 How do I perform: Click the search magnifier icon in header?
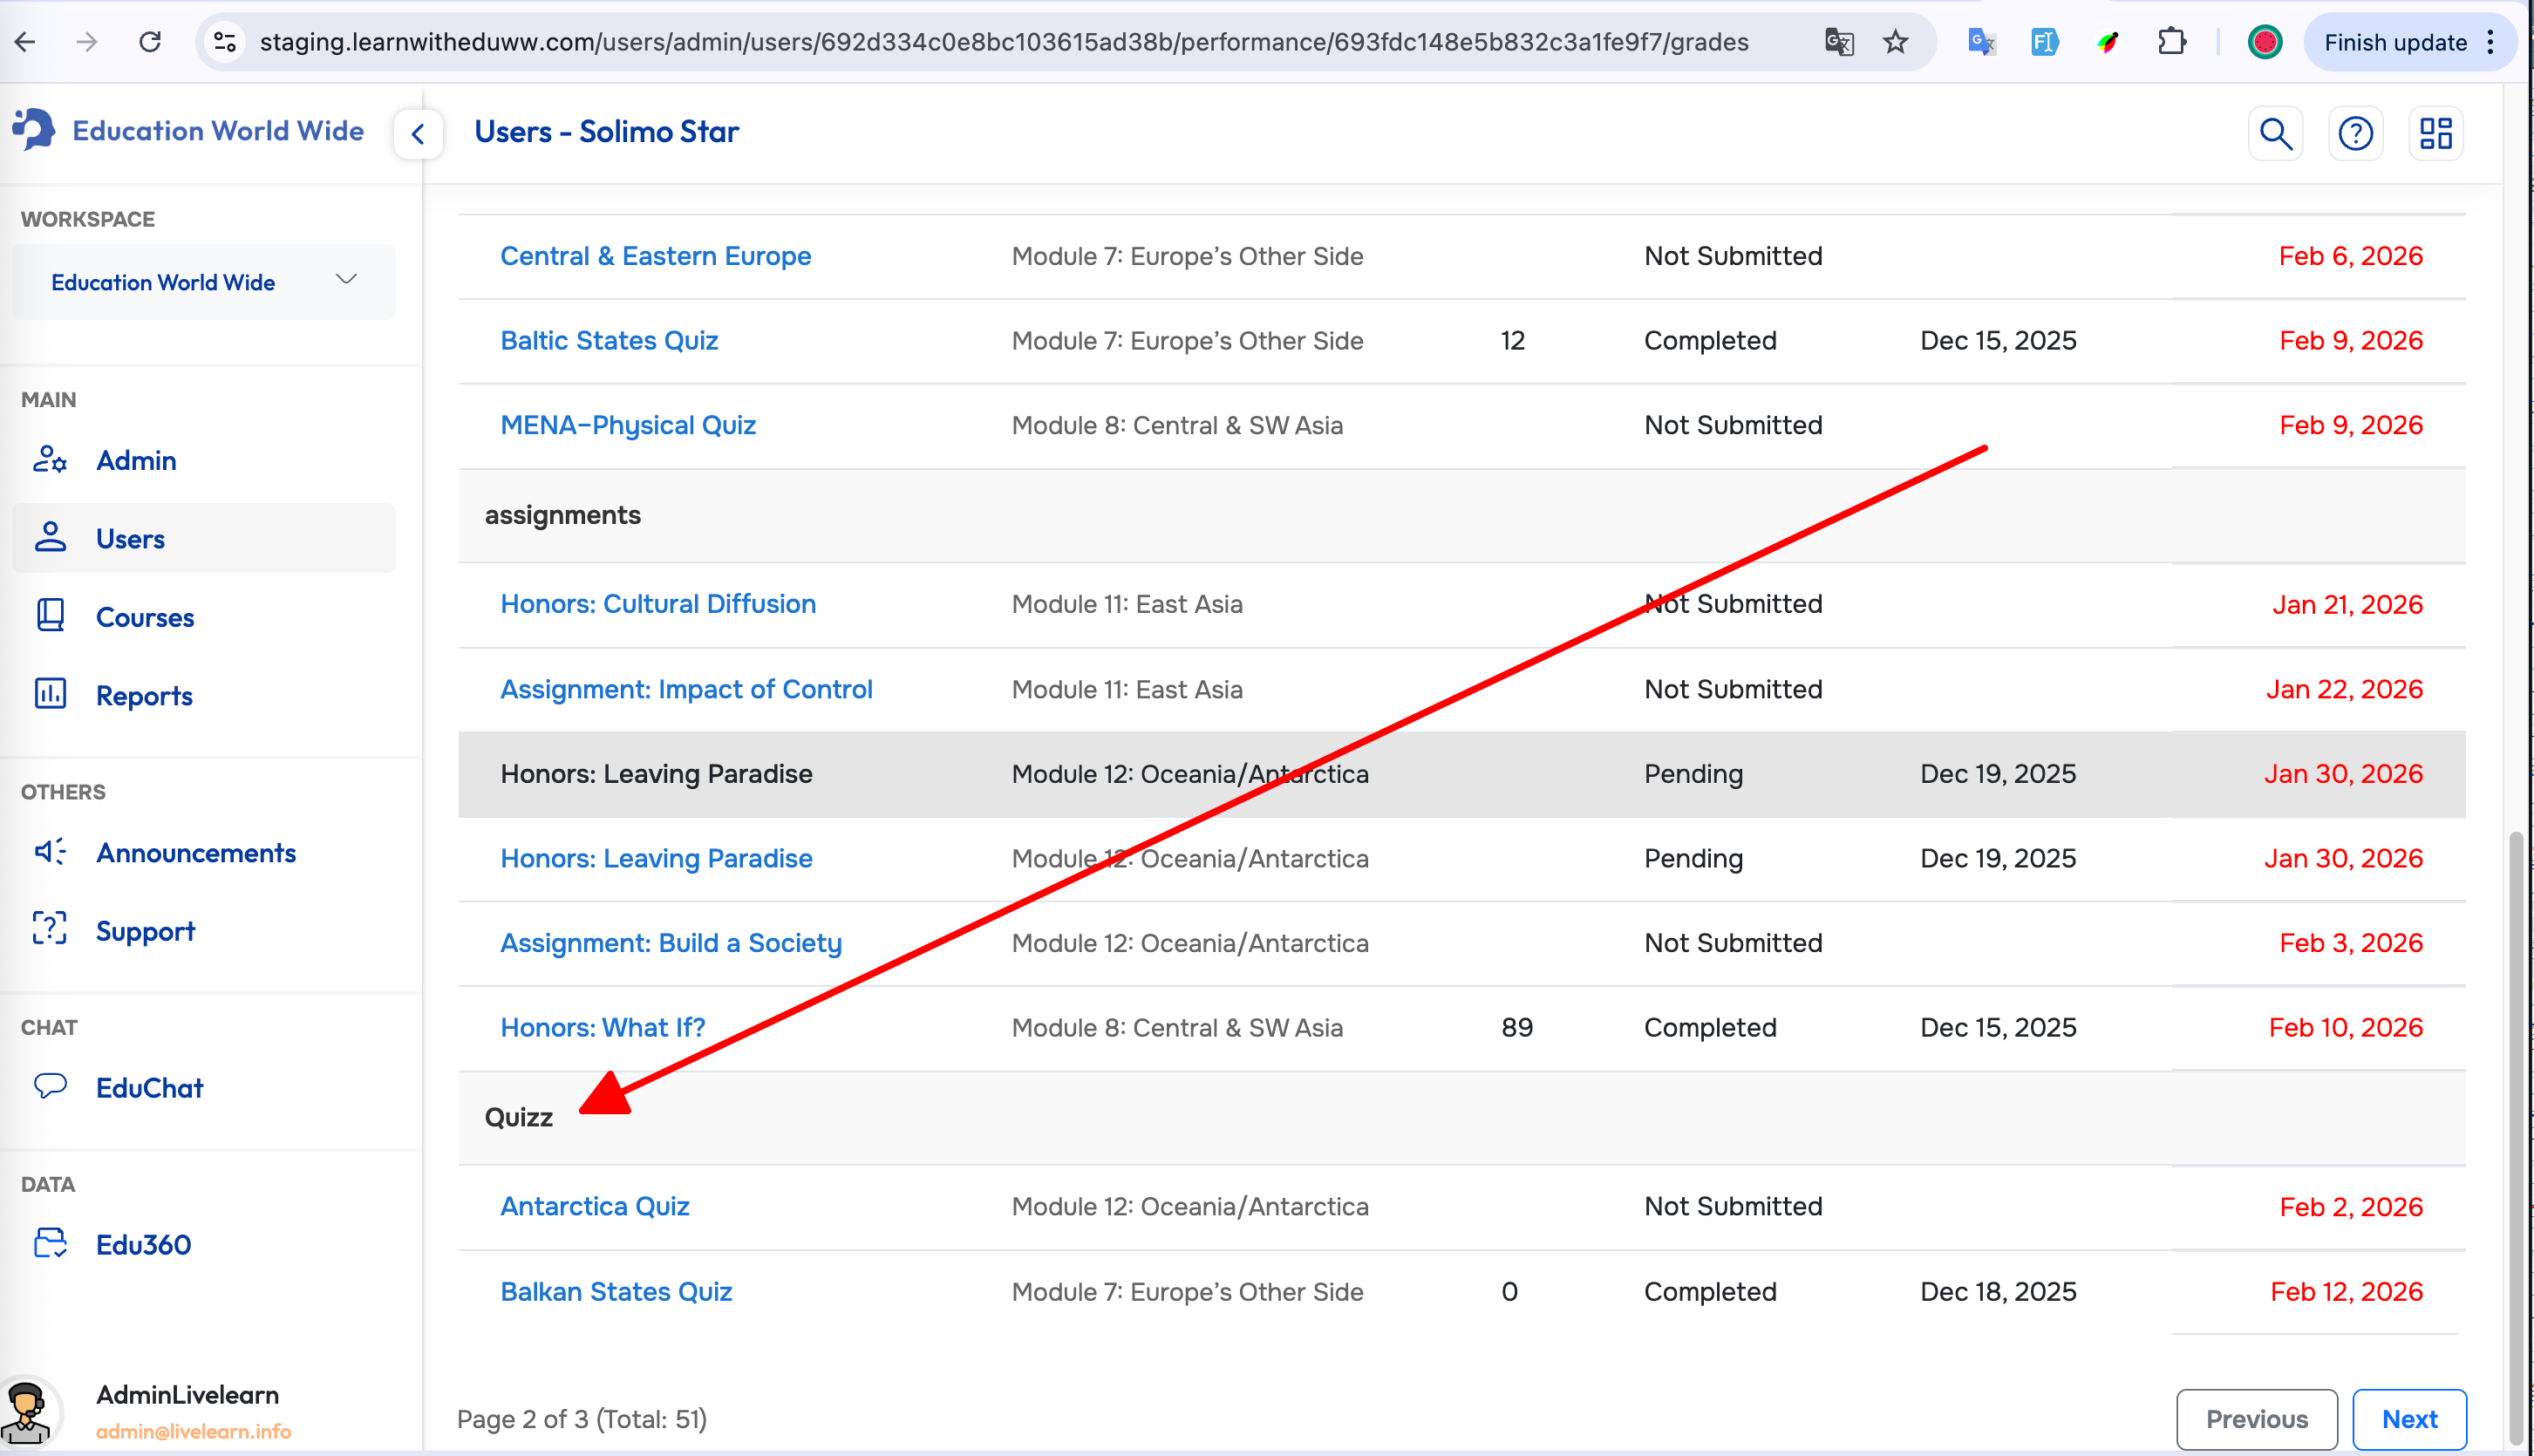[2275, 133]
